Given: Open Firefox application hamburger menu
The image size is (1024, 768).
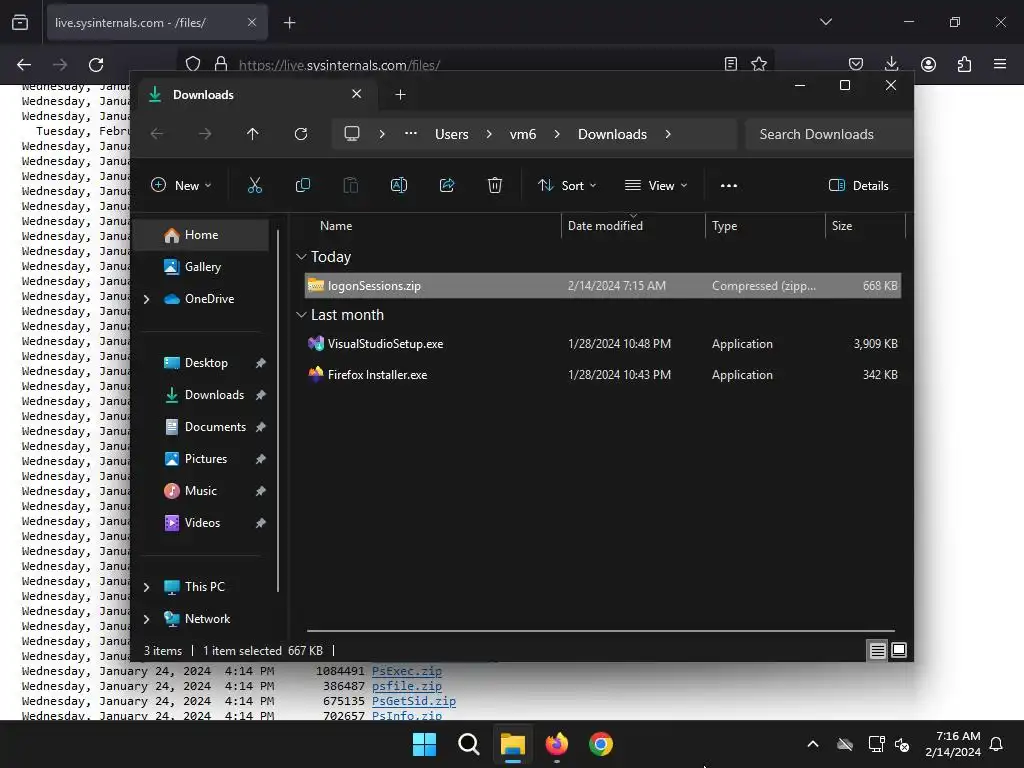Looking at the screenshot, I should pos(1000,64).
